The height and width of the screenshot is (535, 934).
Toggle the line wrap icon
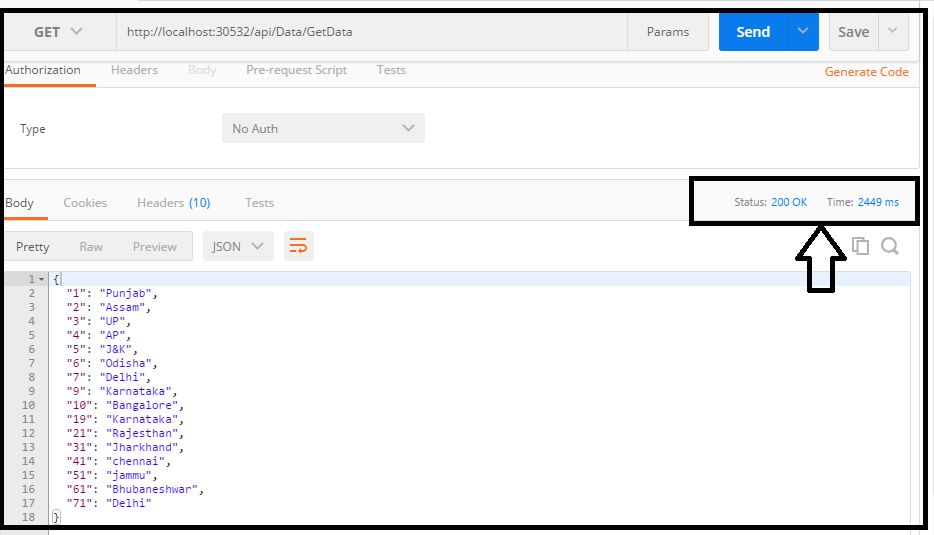click(x=298, y=246)
